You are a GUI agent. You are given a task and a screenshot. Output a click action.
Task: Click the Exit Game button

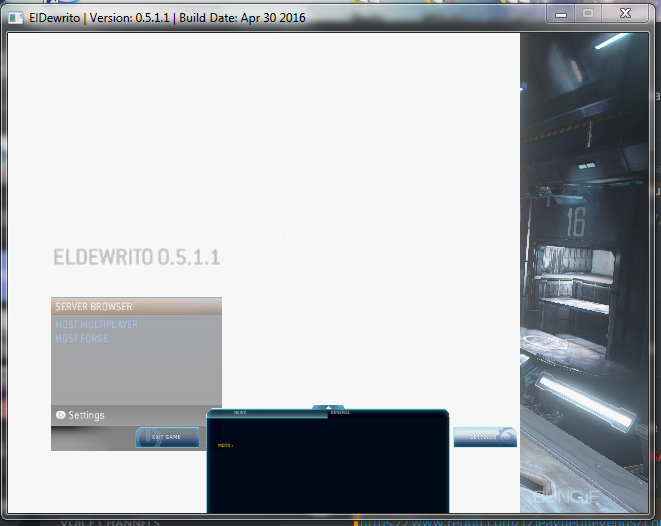pyautogui.click(x=167, y=437)
